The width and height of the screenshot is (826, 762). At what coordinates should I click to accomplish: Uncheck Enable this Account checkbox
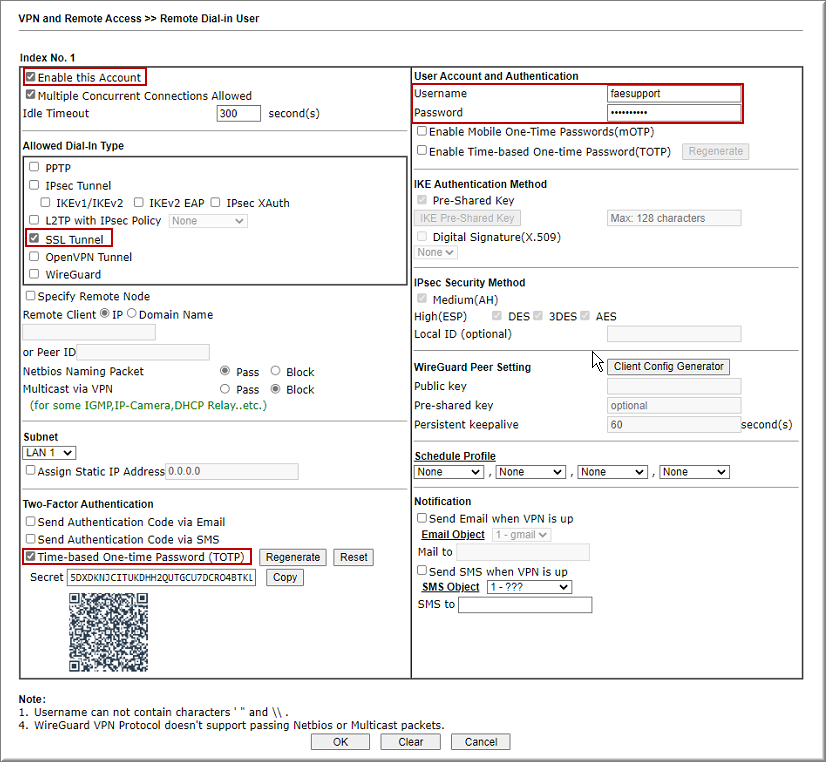31,77
